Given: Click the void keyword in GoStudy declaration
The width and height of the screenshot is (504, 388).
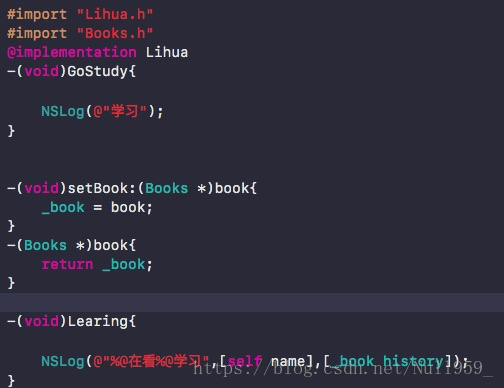Looking at the screenshot, I should [42, 71].
